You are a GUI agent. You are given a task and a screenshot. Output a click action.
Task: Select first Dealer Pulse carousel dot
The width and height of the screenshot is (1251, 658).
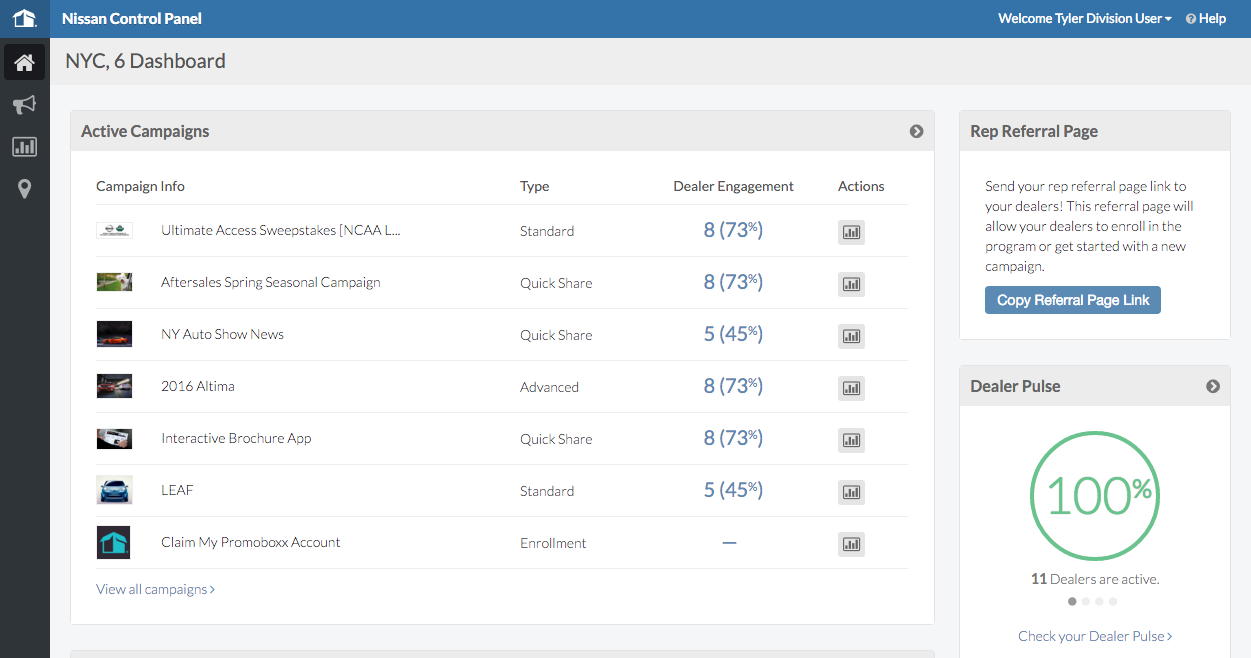click(1073, 601)
